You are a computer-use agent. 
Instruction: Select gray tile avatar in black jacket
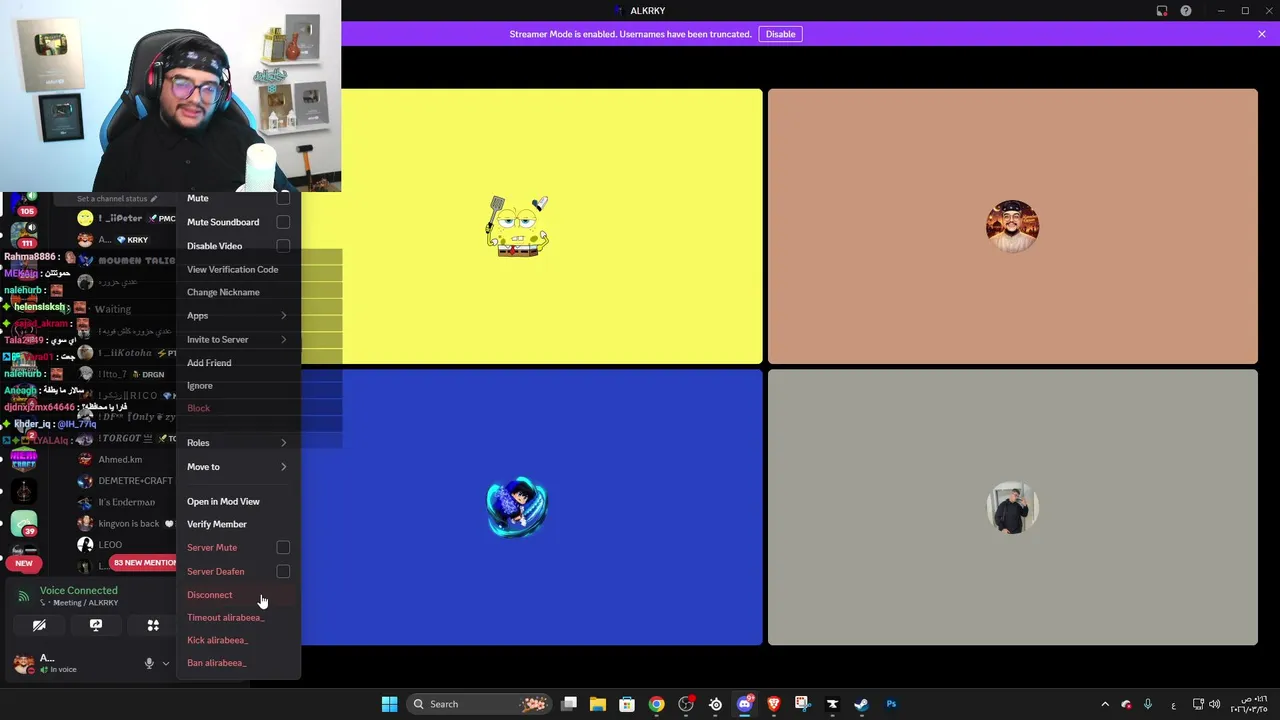point(1012,508)
